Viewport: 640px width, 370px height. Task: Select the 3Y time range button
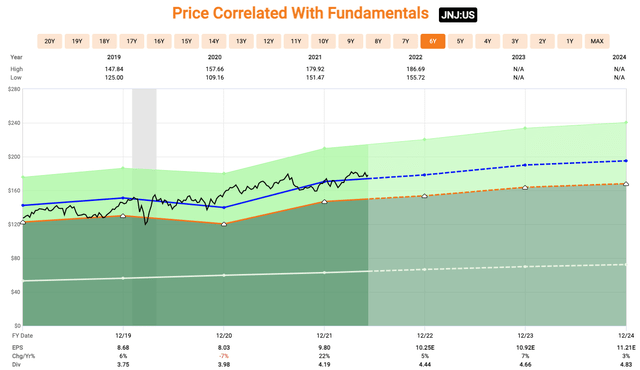click(515, 41)
